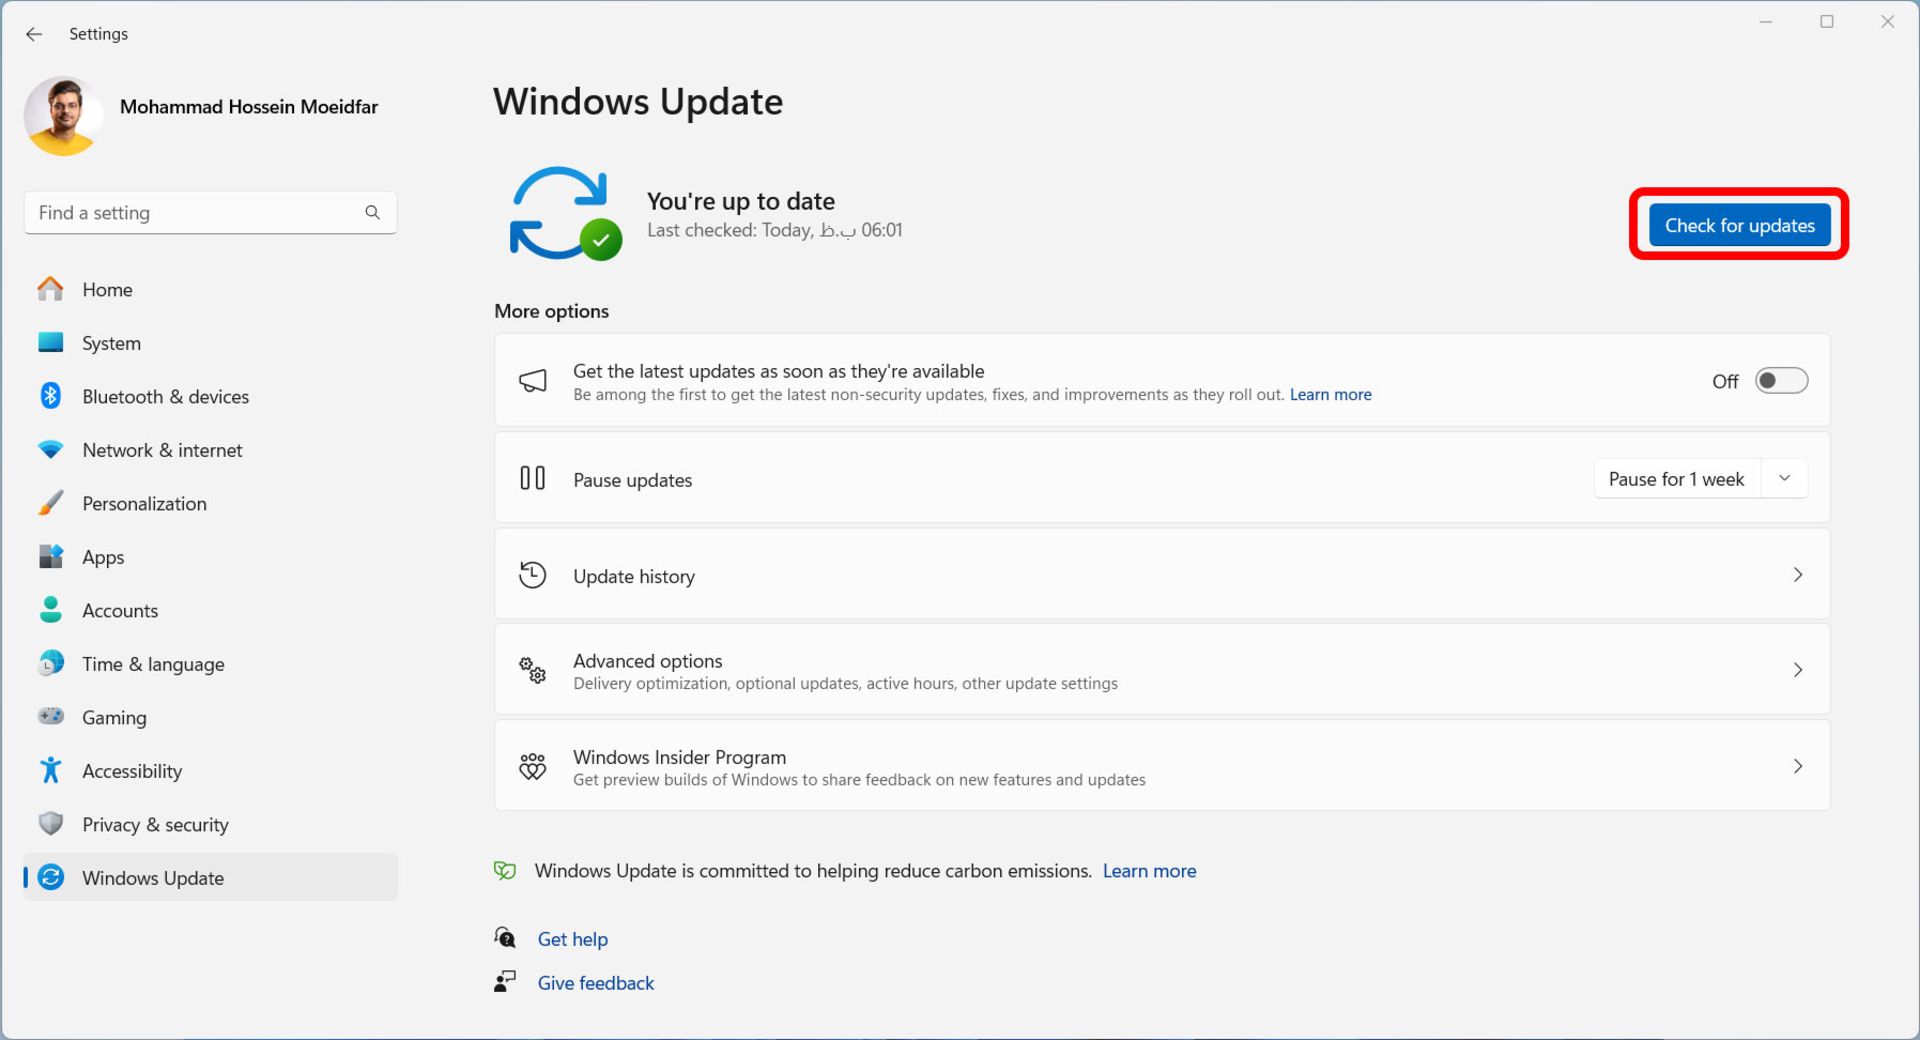Click the Accounts person icon
Image resolution: width=1920 pixels, height=1040 pixels.
(x=51, y=610)
